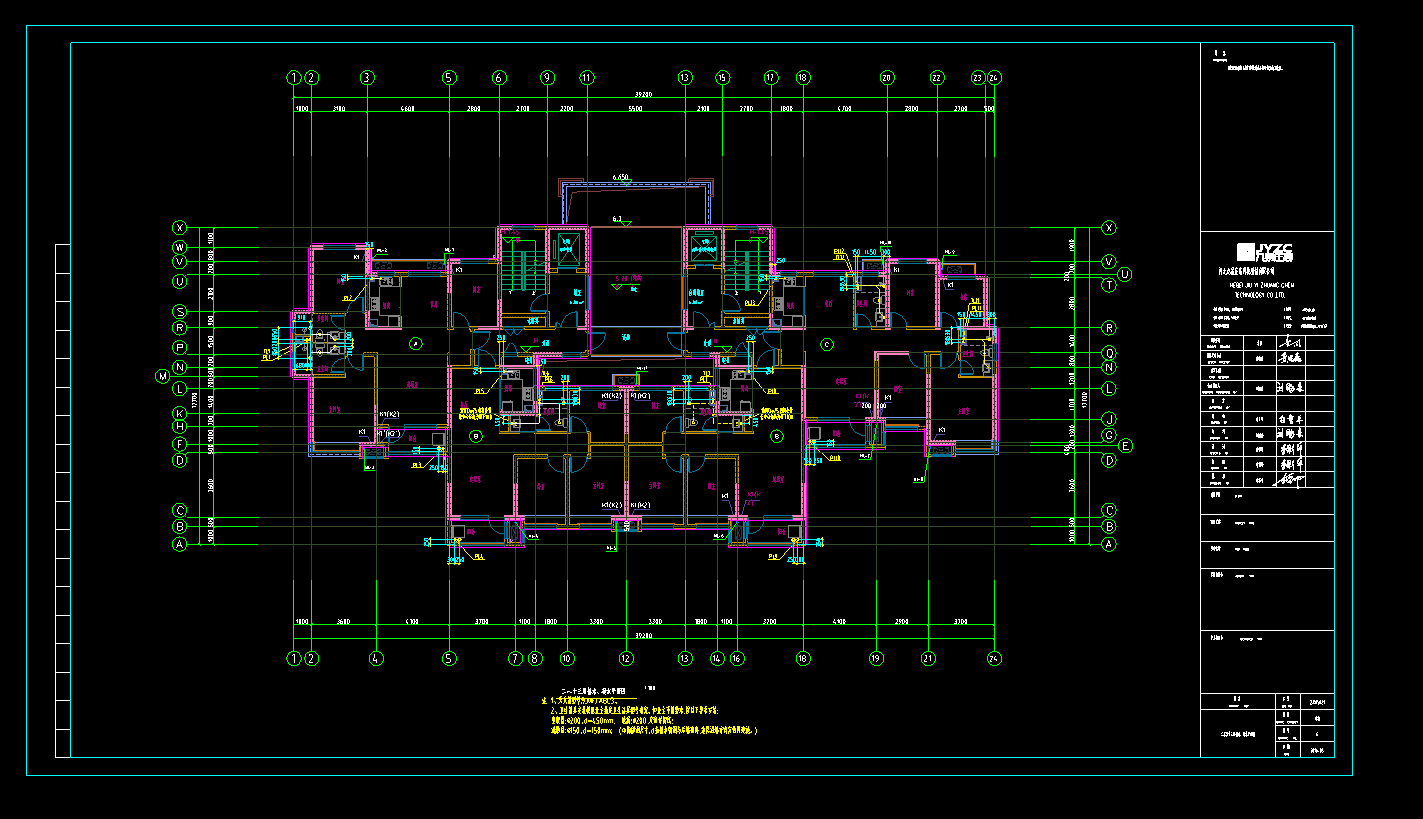Pick axis bubble P
Screen dimensions: 1423x819
click(180, 347)
